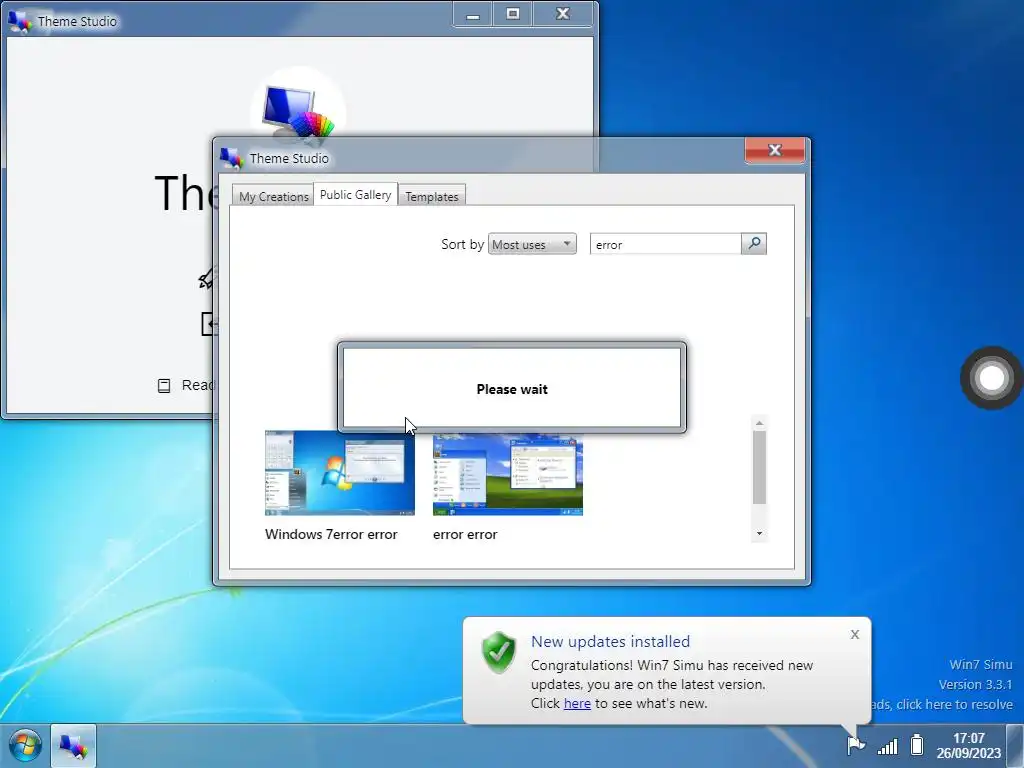Click the battery tray icon

(918, 744)
